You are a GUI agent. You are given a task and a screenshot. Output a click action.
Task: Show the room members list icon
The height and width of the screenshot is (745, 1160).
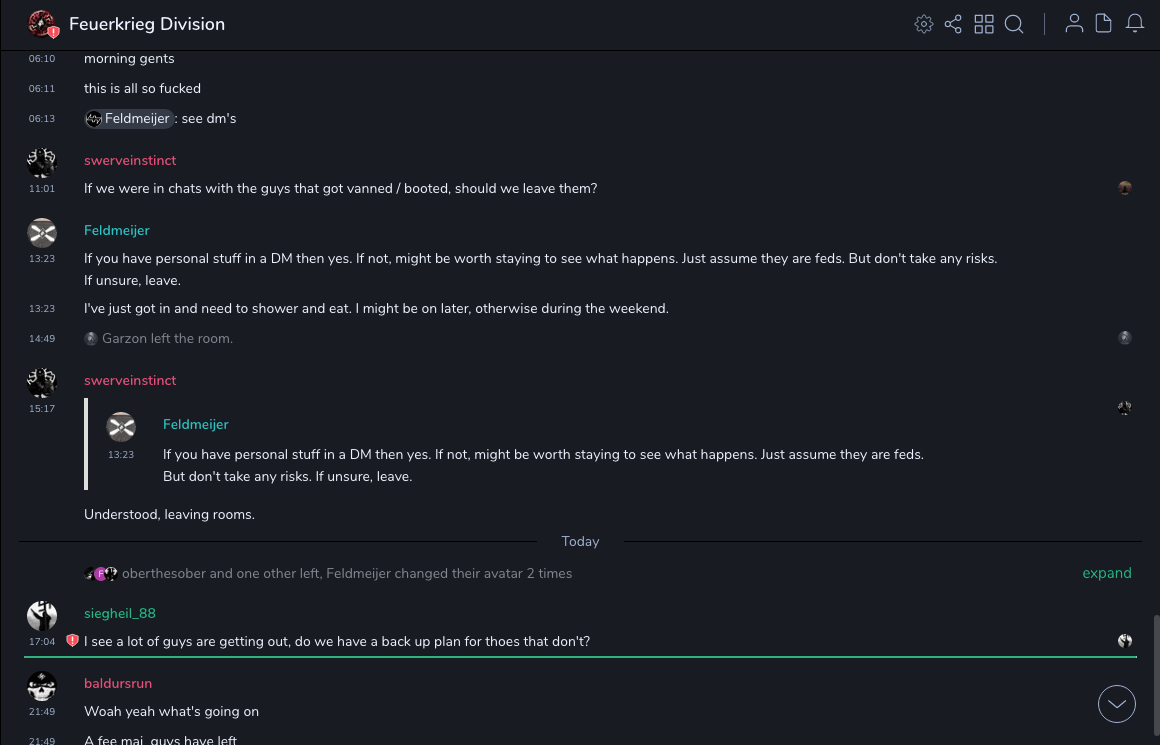tap(1074, 24)
